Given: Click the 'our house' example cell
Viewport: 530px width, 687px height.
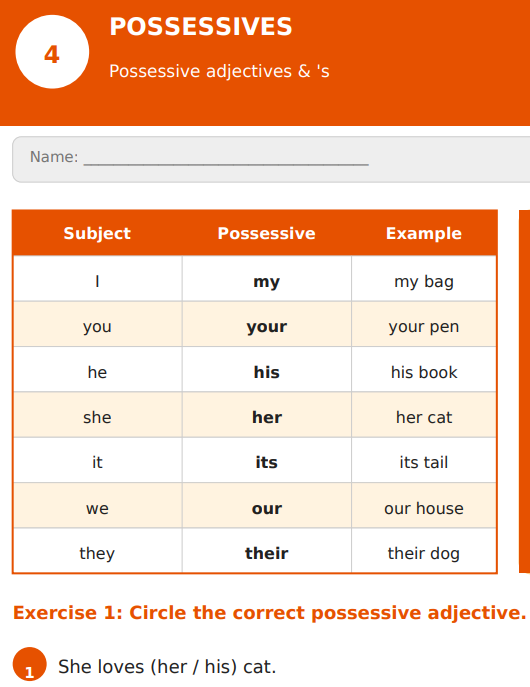Looking at the screenshot, I should (x=424, y=506).
